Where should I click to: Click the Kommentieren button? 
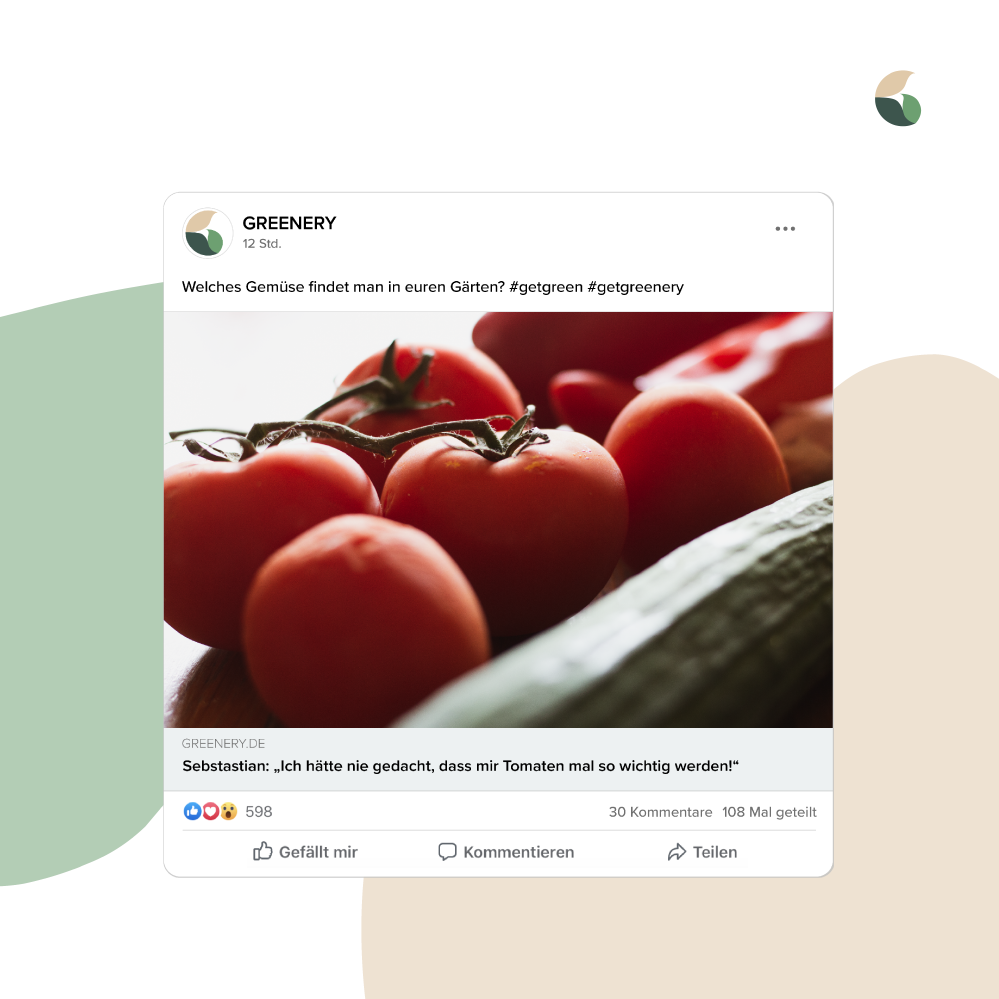[x=506, y=852]
